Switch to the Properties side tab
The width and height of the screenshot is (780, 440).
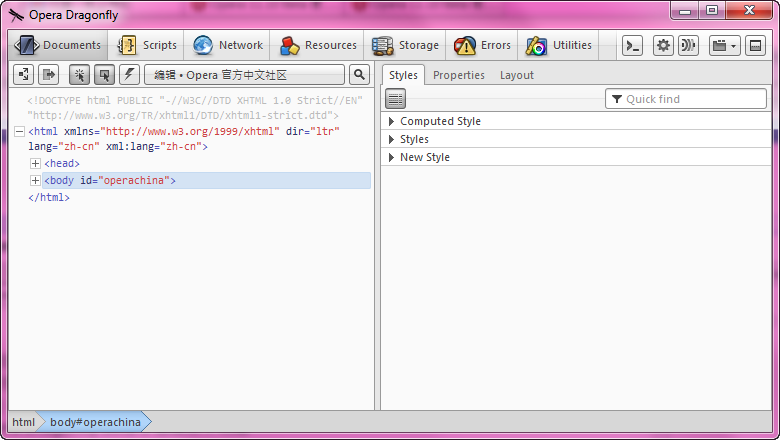pyautogui.click(x=459, y=75)
